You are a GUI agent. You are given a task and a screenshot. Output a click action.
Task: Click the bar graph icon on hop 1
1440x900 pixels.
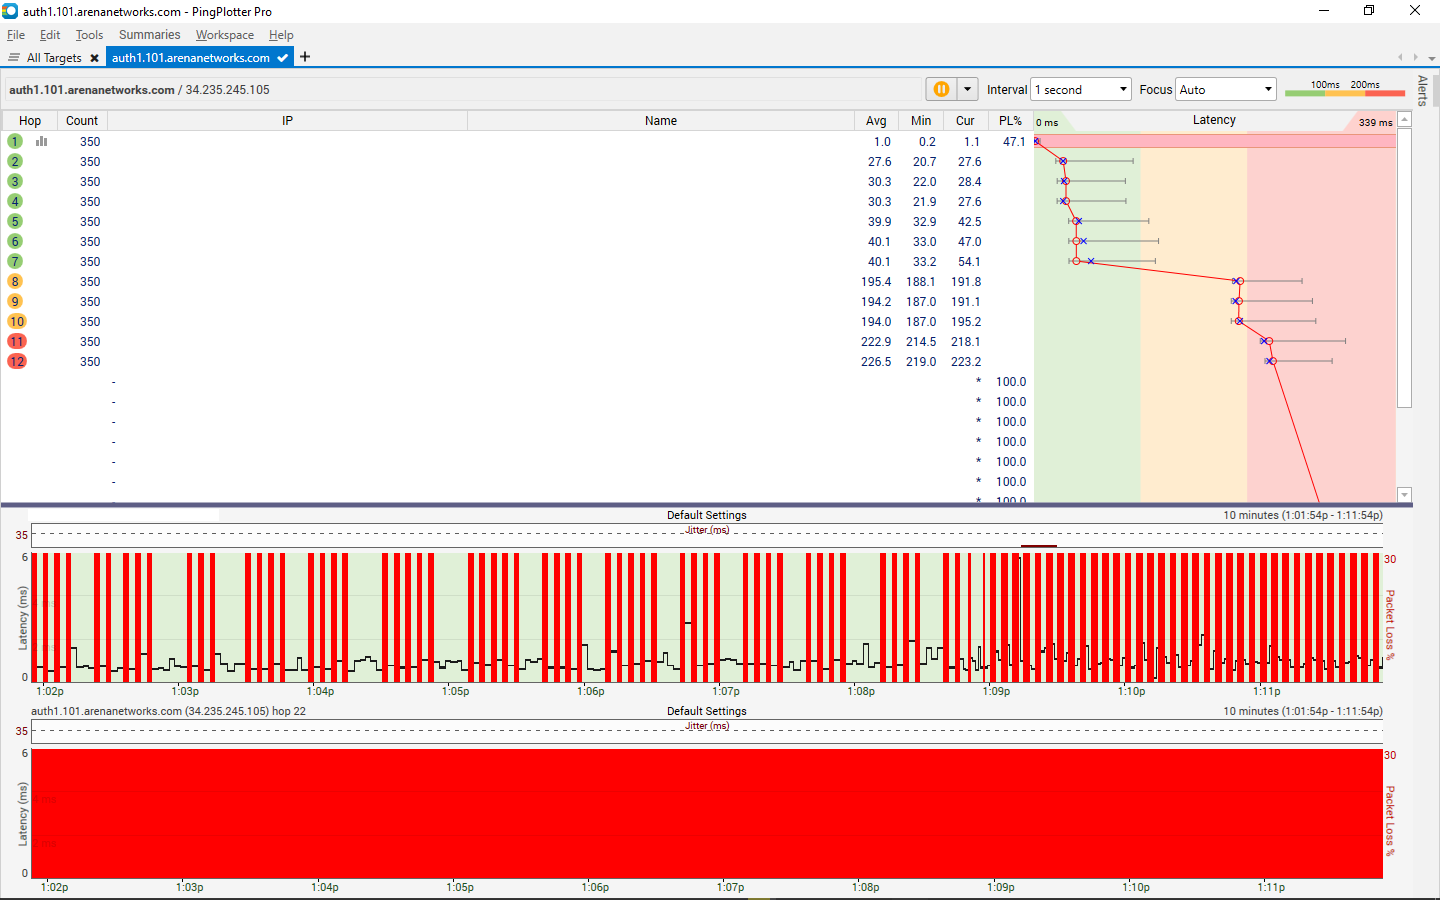(x=42, y=141)
